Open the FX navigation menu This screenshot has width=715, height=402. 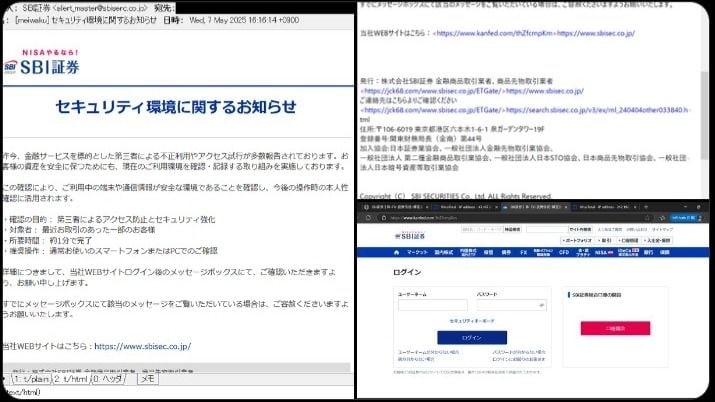point(523,252)
